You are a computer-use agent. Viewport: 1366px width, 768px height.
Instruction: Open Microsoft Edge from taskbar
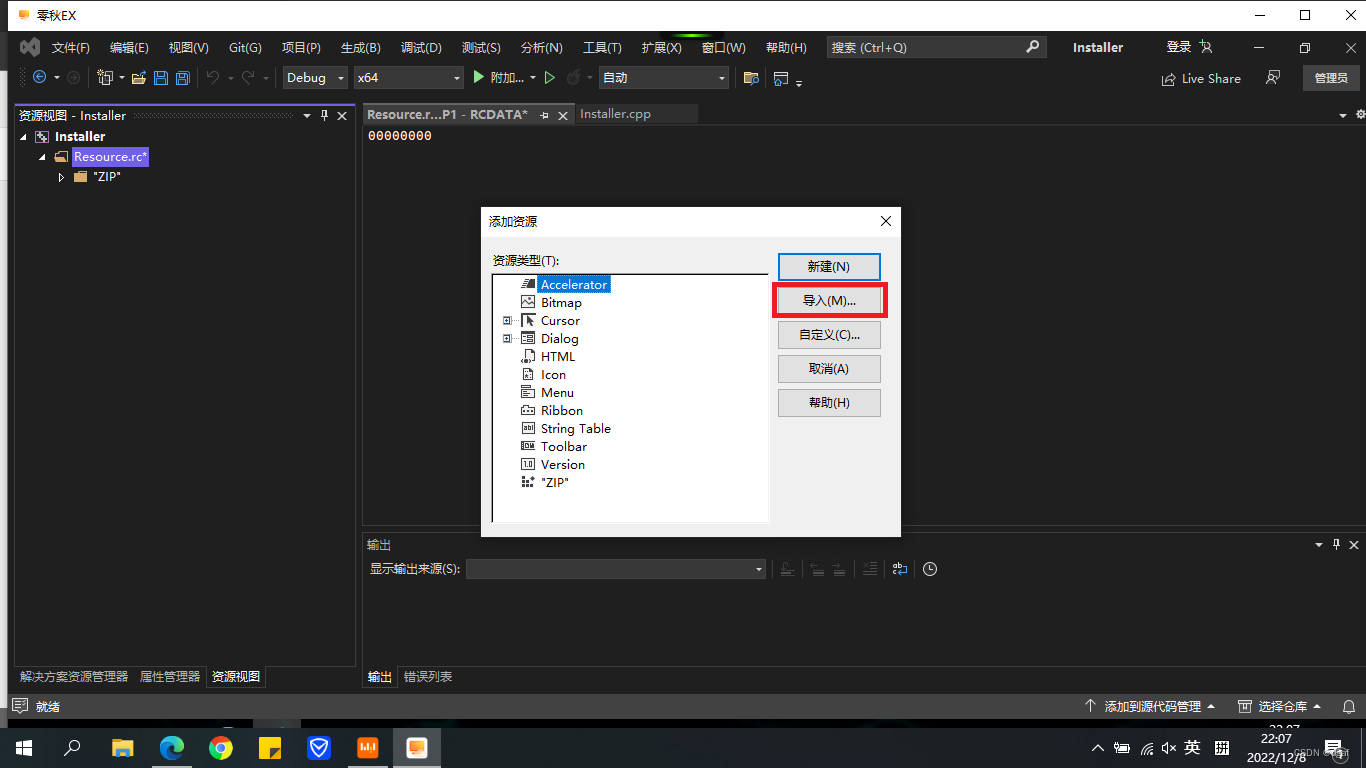[172, 748]
